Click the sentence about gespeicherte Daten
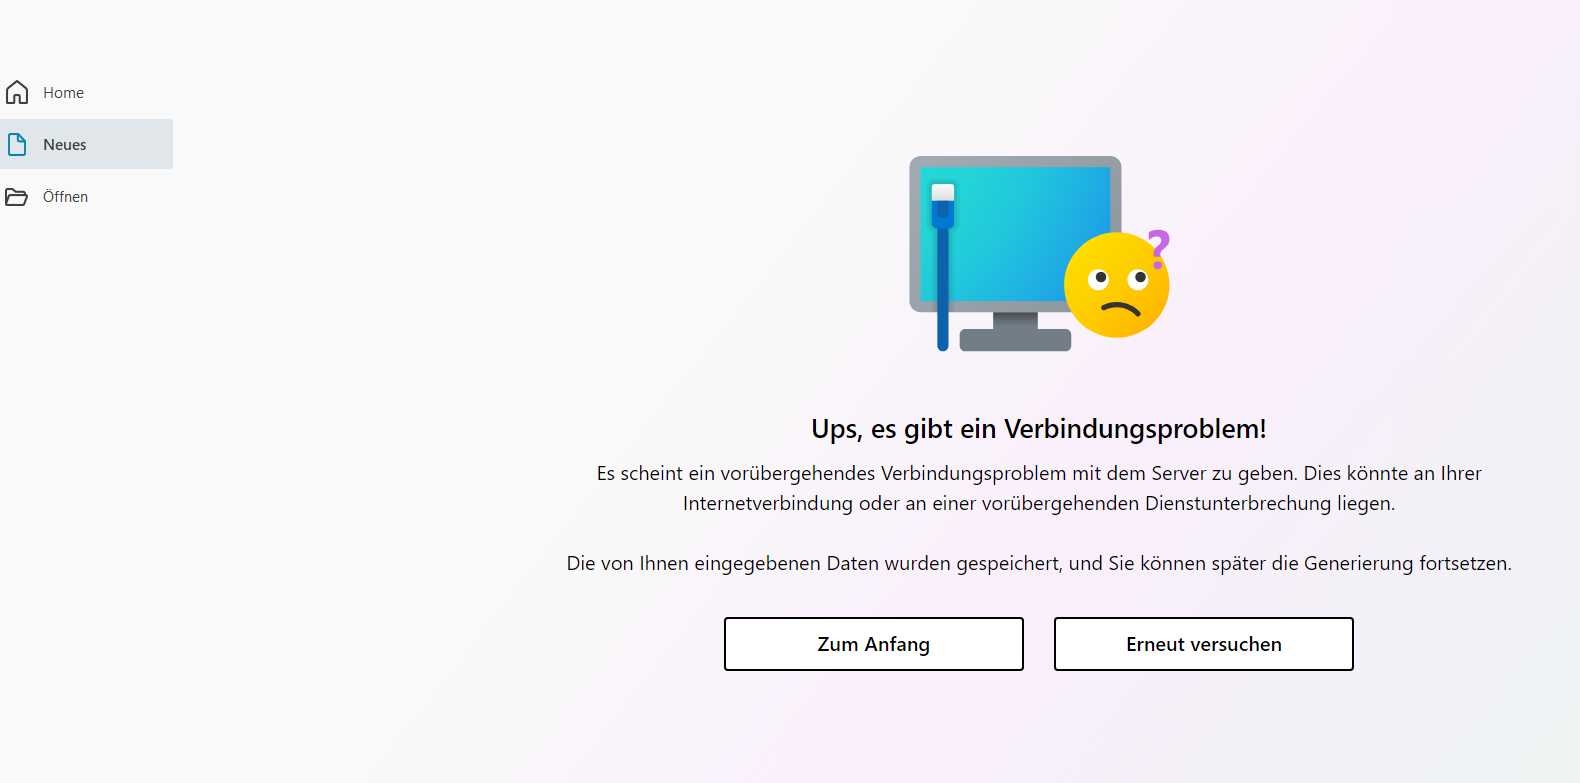 click(x=1039, y=563)
